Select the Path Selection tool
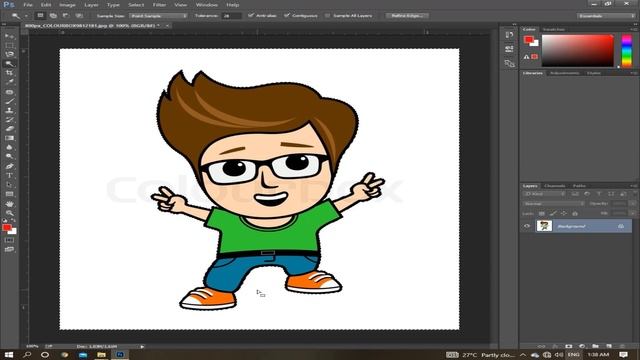 point(9,185)
